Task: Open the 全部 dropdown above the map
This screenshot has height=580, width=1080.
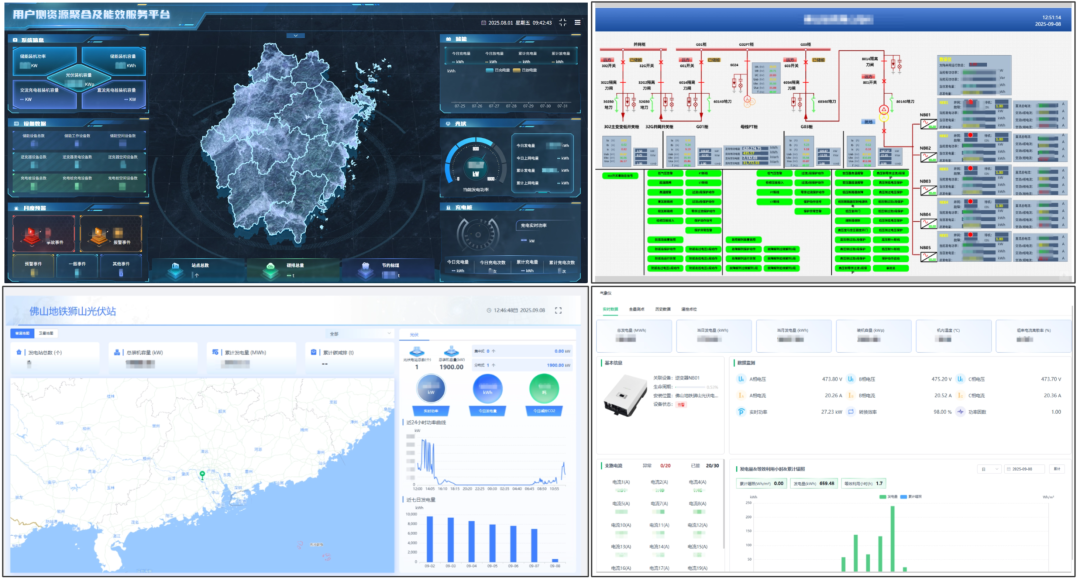Action: tap(360, 333)
